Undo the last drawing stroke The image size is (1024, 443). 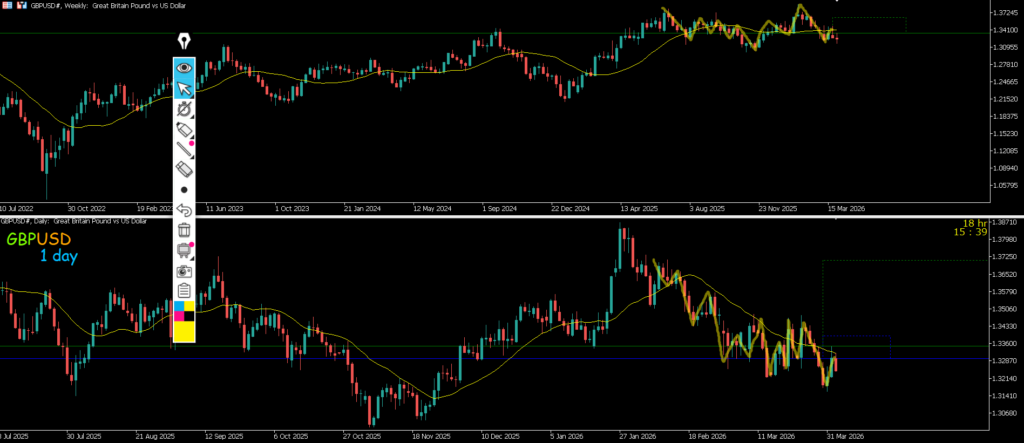184,210
